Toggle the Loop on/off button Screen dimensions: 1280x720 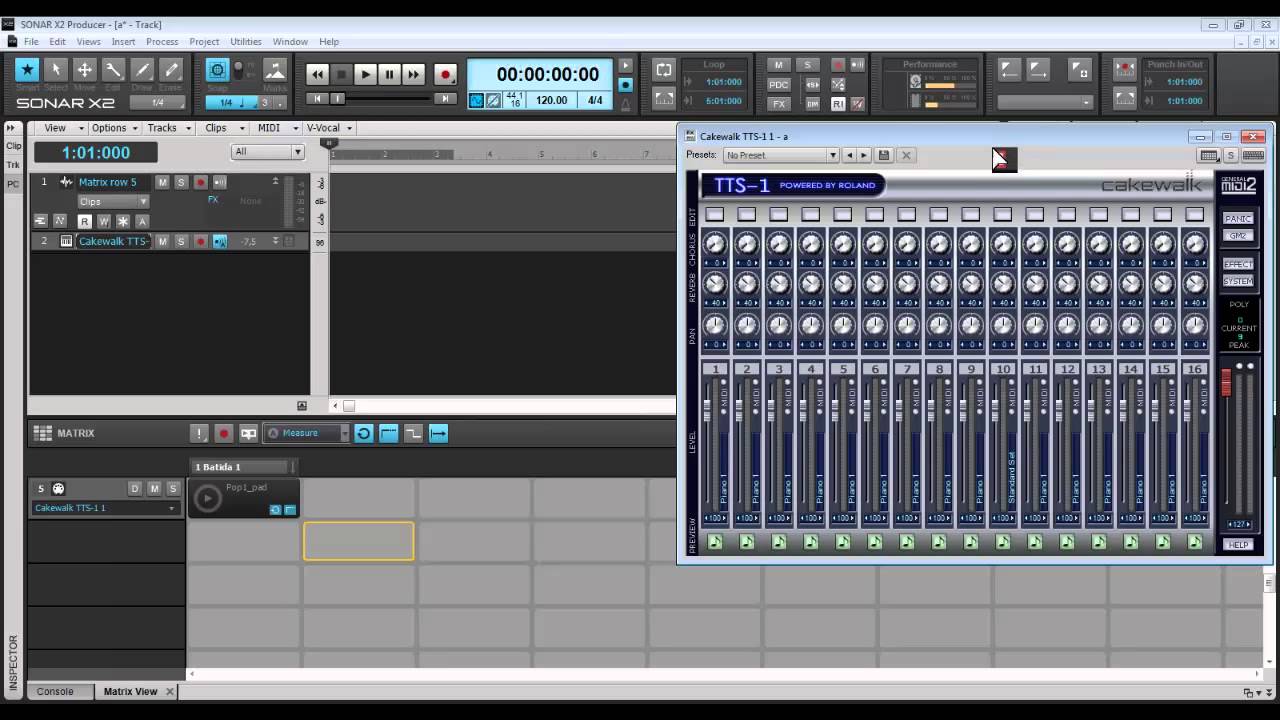pyautogui.click(x=664, y=70)
